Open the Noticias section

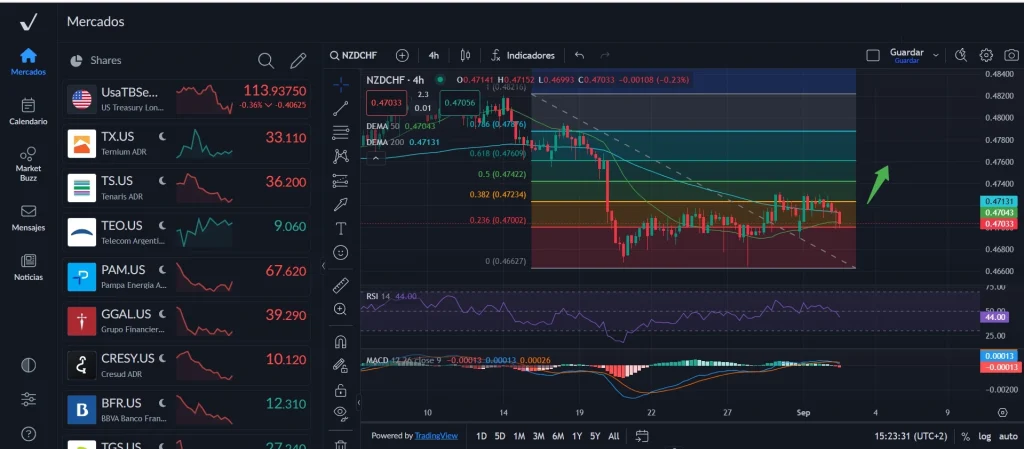28,268
